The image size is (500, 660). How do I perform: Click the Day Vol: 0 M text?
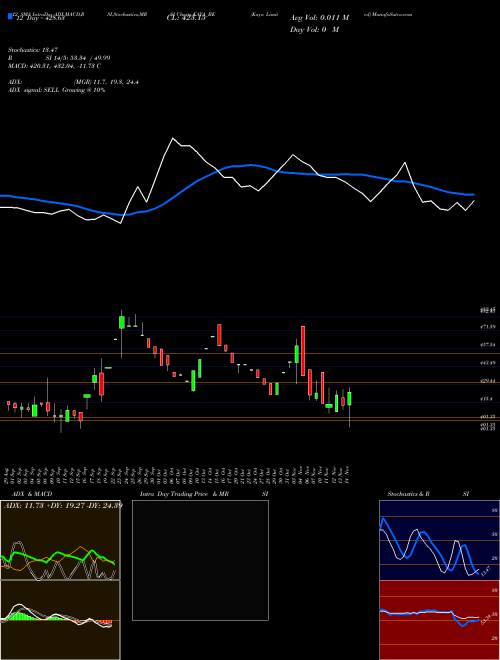pyautogui.click(x=314, y=30)
